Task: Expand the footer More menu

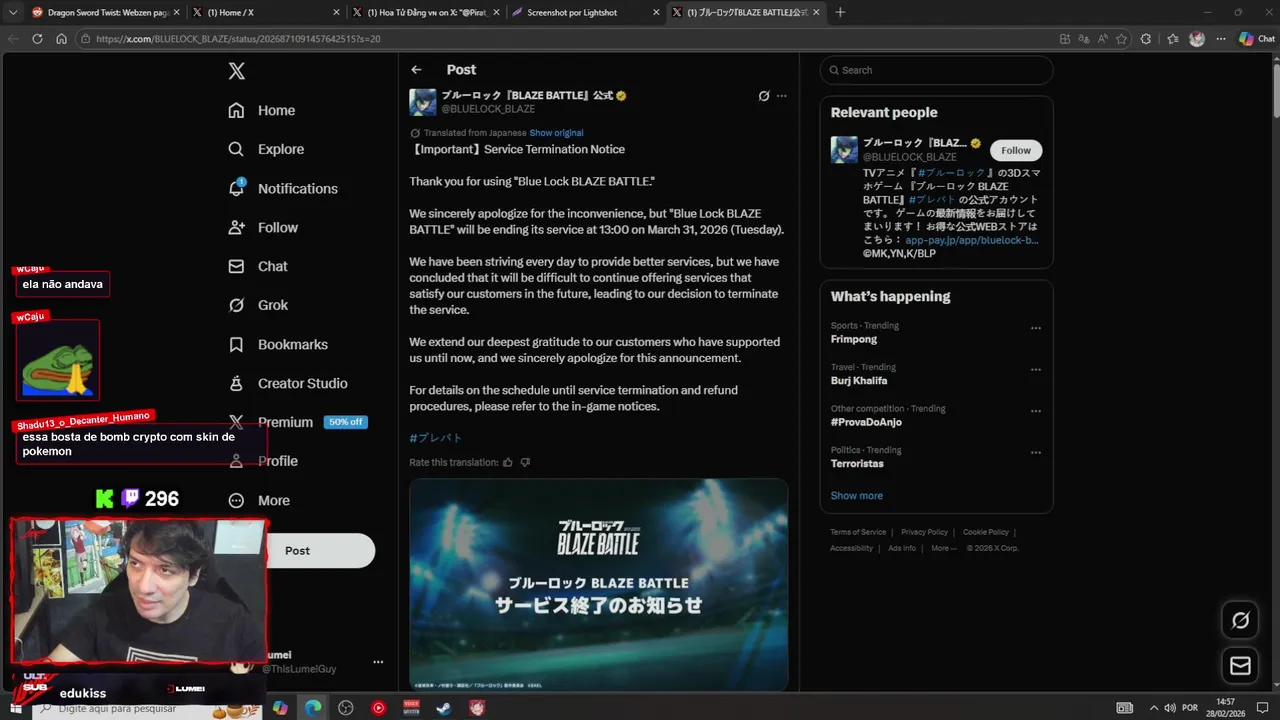Action: (944, 548)
